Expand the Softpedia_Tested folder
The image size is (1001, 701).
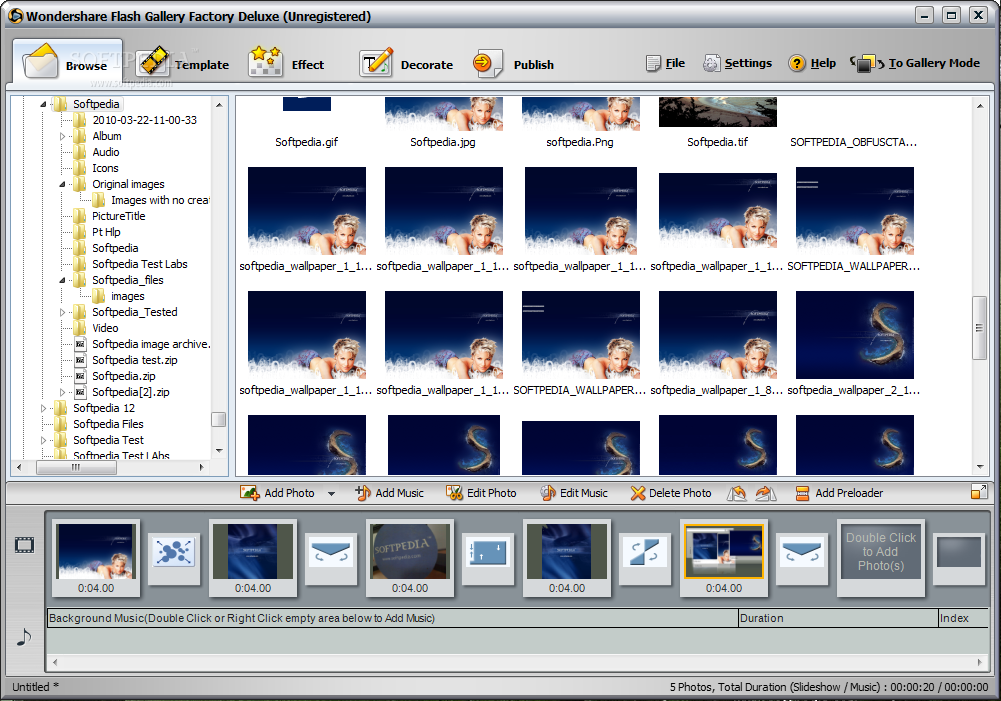click(63, 312)
